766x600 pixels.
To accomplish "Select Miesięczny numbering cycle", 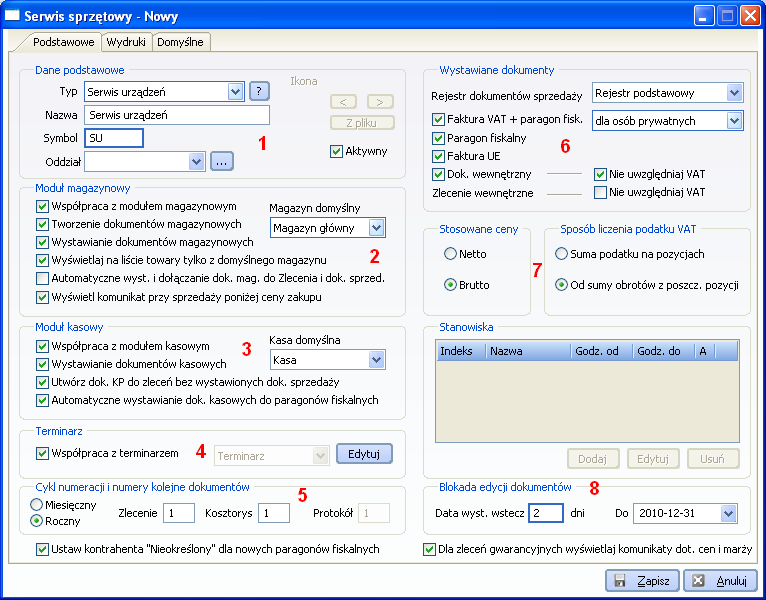I will click(36, 504).
